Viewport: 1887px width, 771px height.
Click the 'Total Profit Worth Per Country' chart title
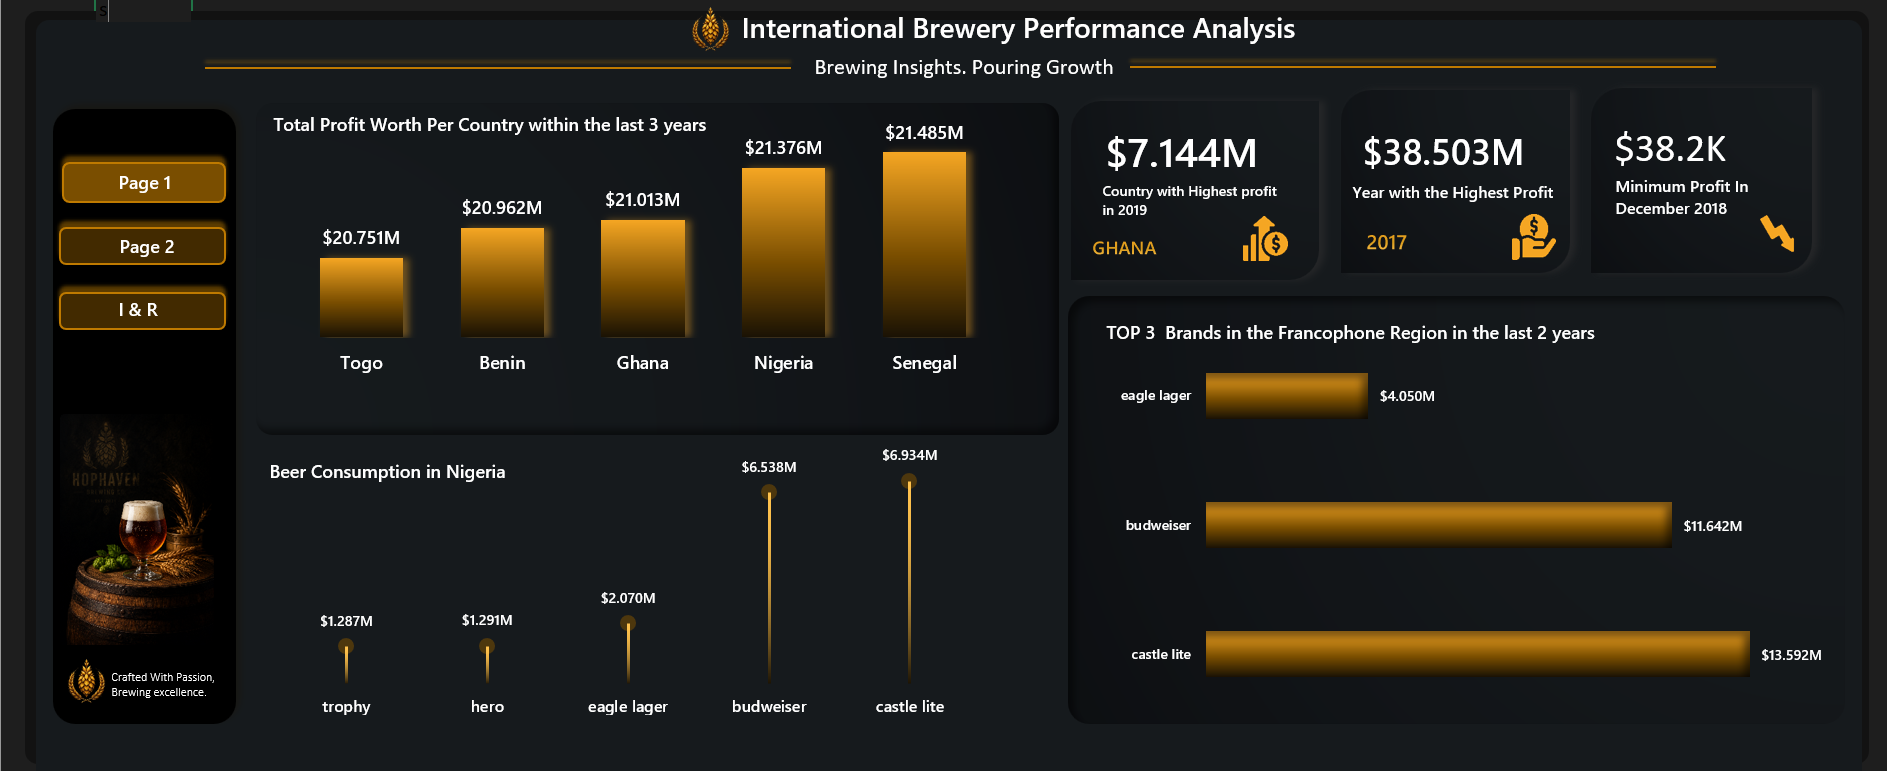pyautogui.click(x=489, y=125)
